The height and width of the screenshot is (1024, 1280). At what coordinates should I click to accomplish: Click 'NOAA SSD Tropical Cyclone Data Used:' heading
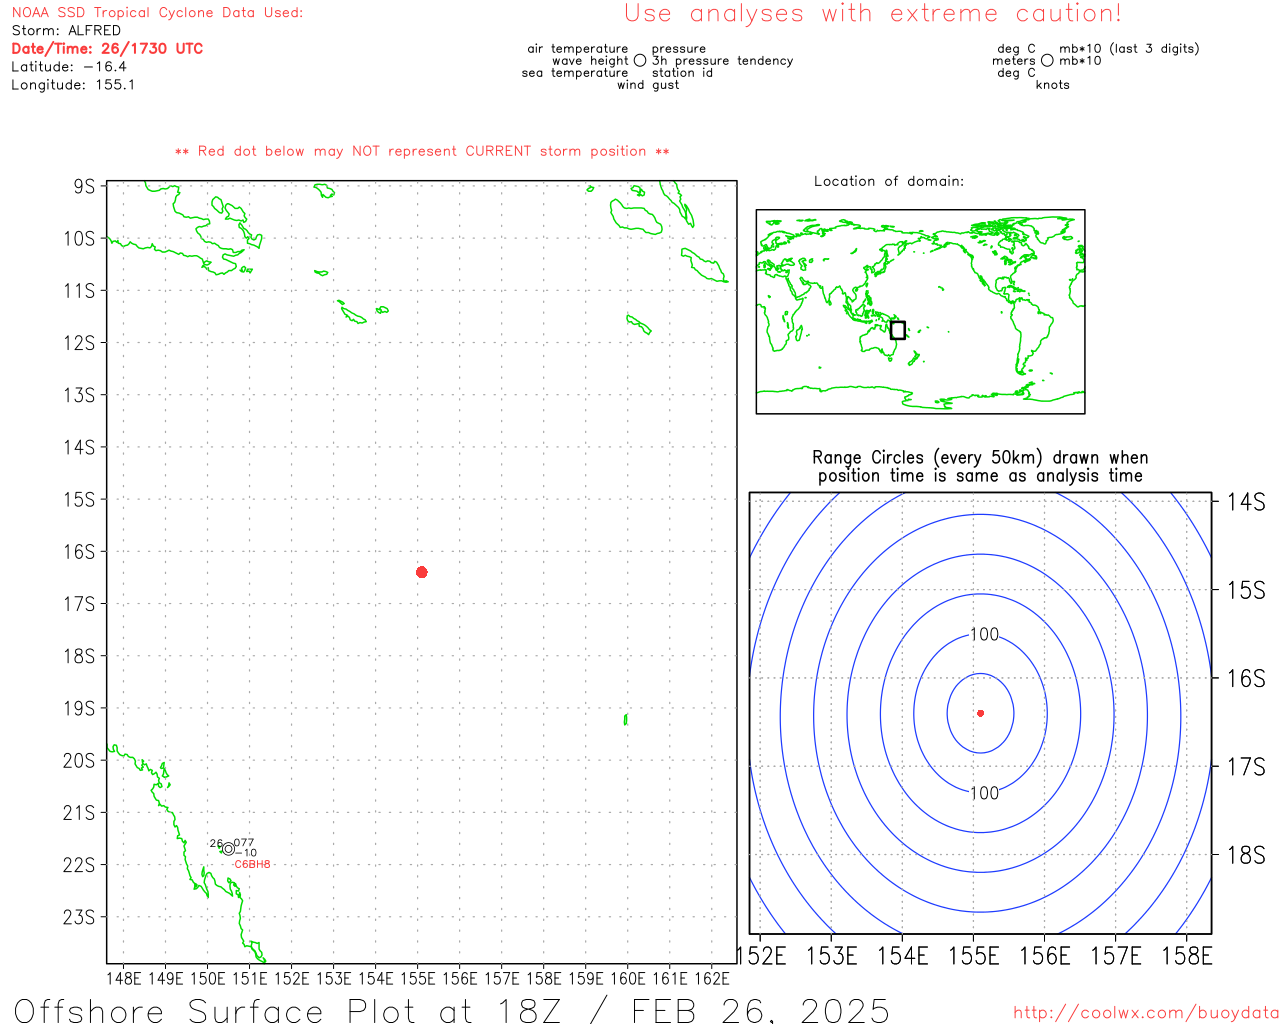pyautogui.click(x=157, y=13)
